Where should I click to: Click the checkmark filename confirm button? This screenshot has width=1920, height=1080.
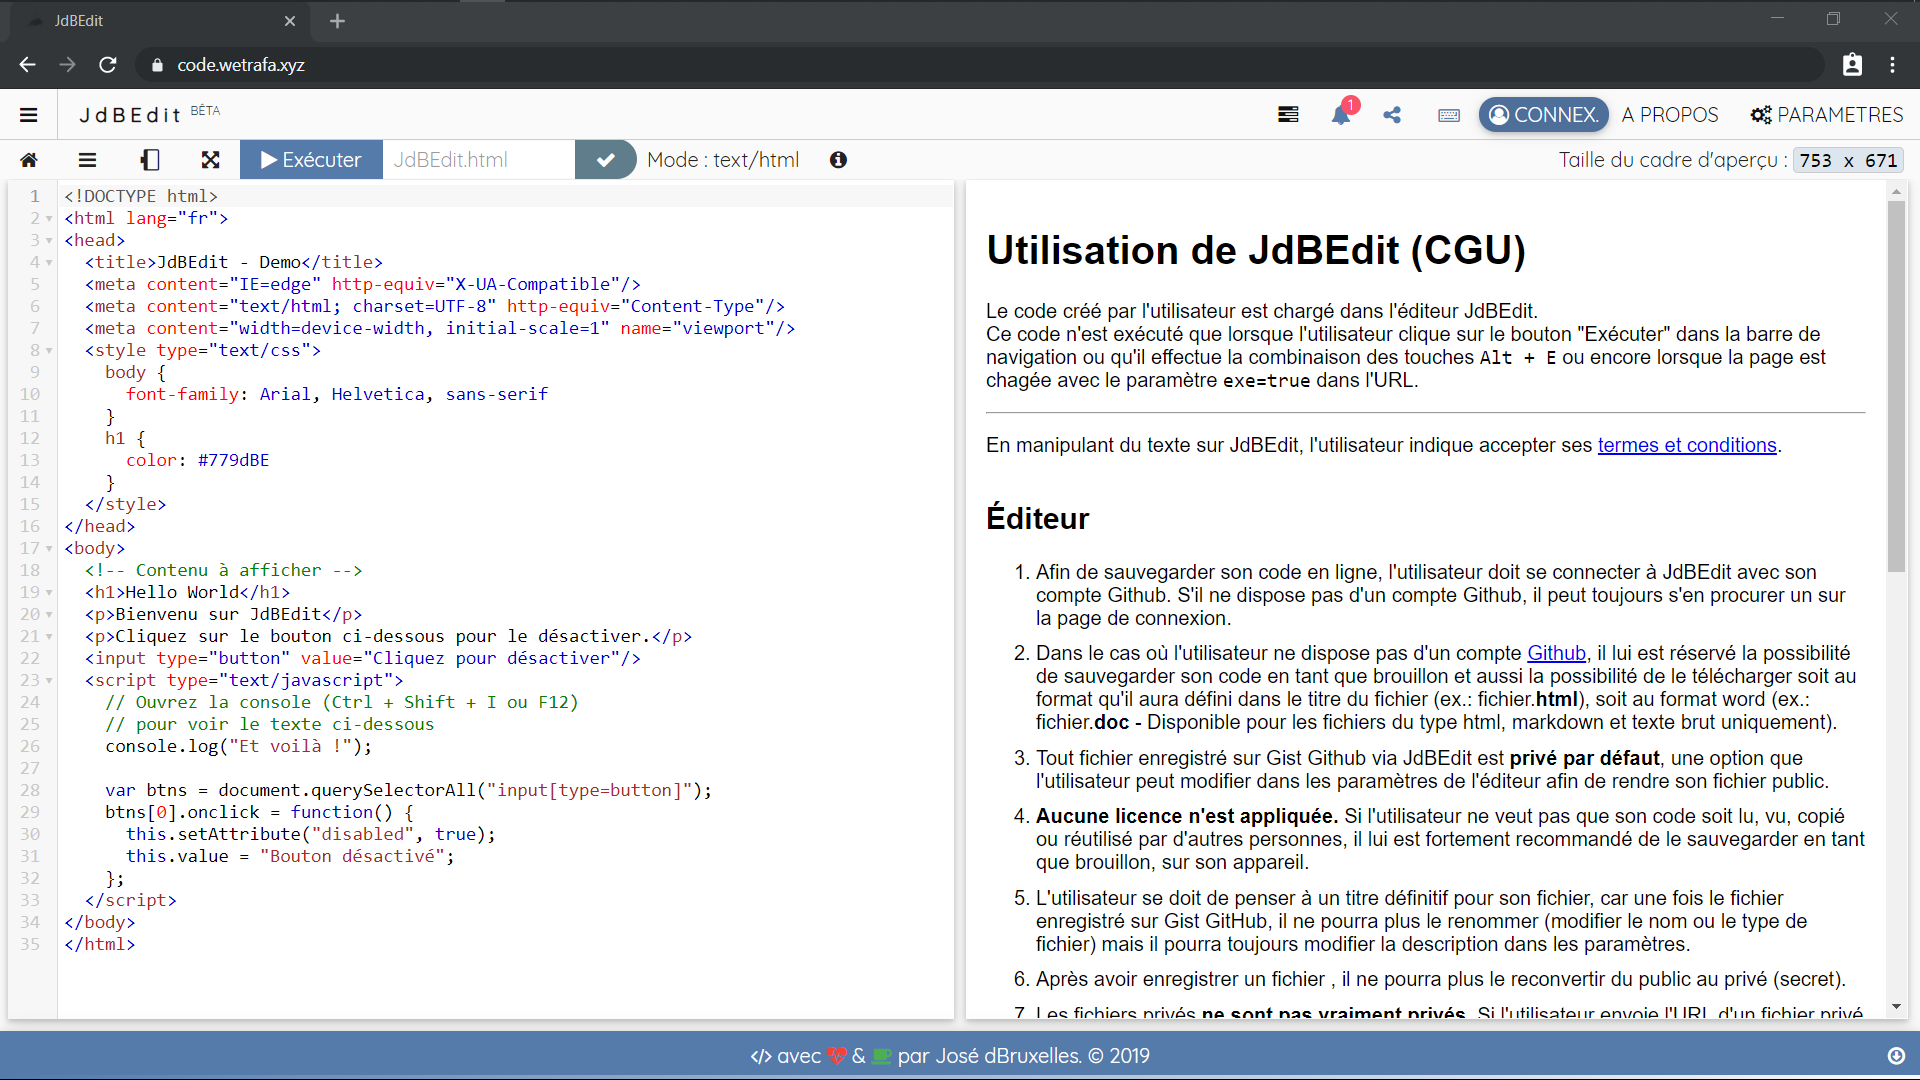coord(605,160)
